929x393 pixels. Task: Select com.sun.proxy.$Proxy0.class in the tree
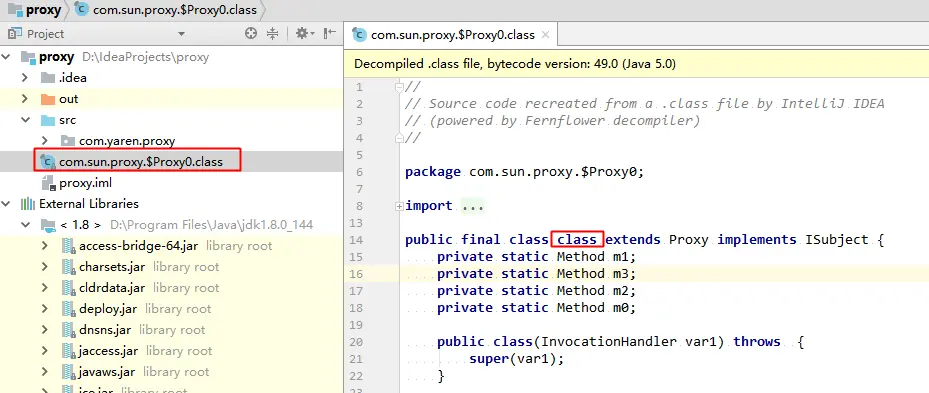pyautogui.click(x=140, y=161)
